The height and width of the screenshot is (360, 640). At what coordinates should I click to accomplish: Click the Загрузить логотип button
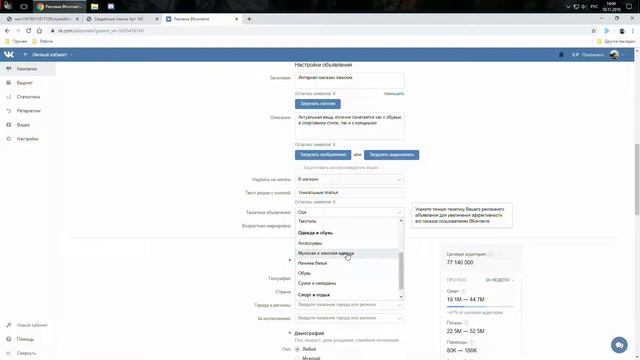click(x=318, y=104)
